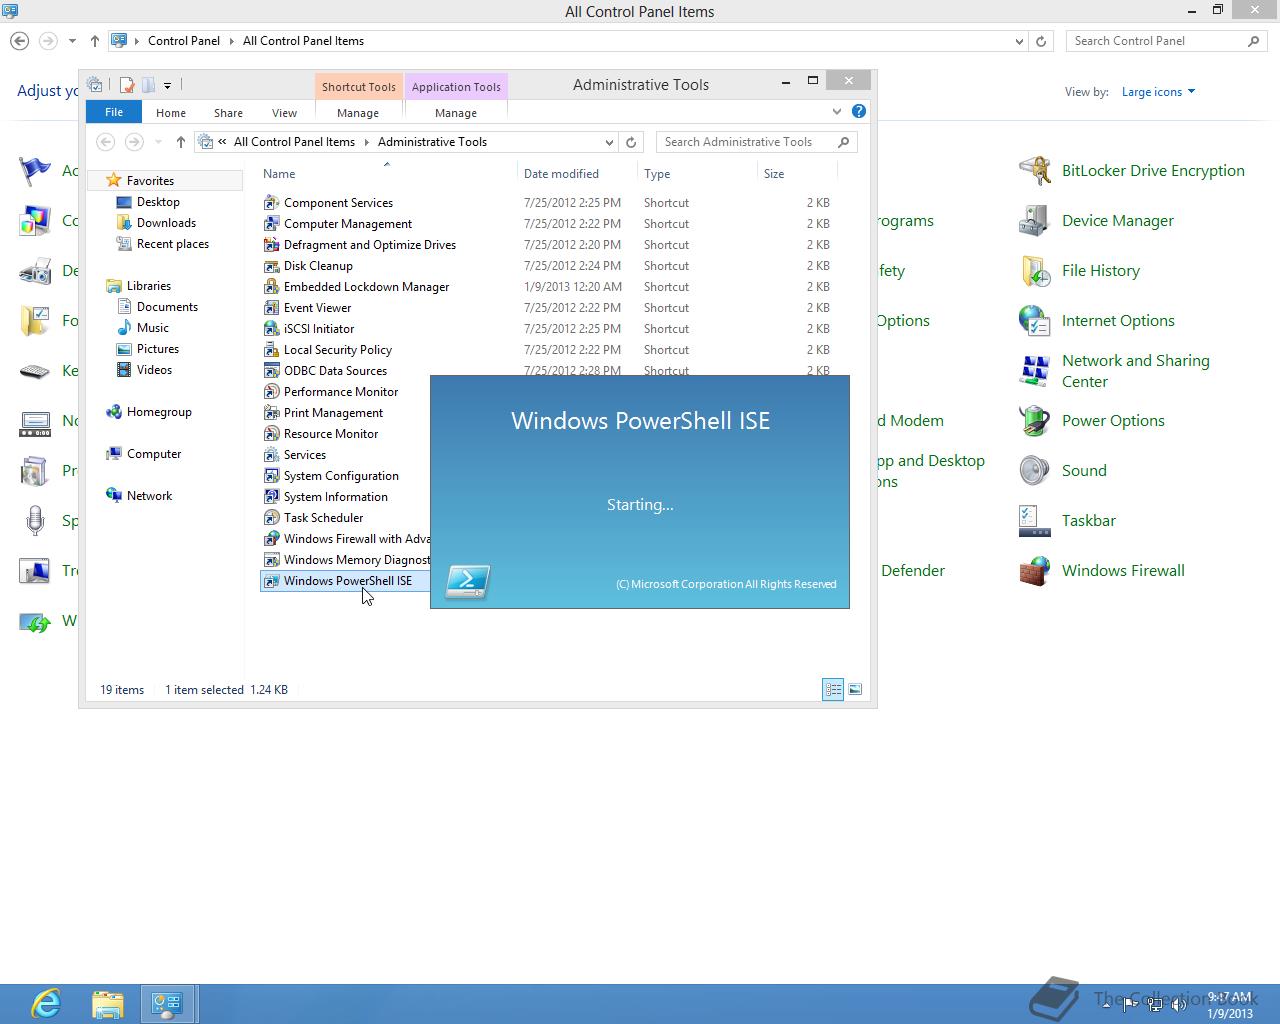1280x1024 pixels.
Task: Open the View by Large icons dropdown
Action: click(1158, 92)
